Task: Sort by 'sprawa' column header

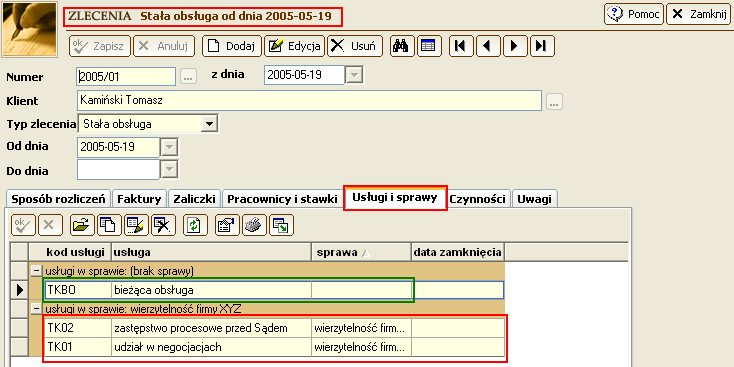Action: (x=361, y=252)
